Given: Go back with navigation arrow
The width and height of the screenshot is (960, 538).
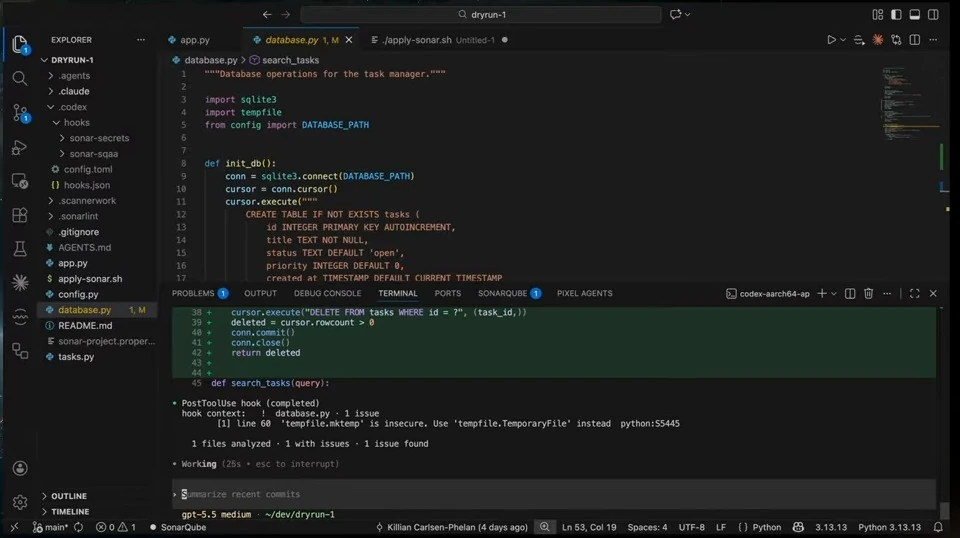Looking at the screenshot, I should (267, 14).
